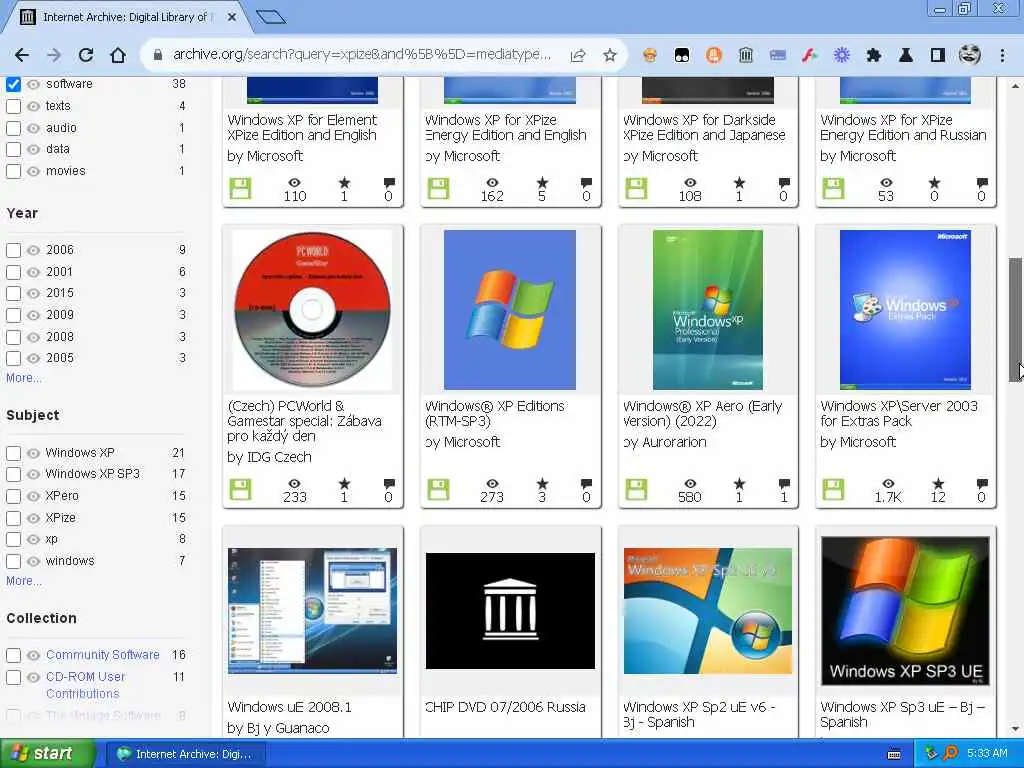Screen dimensions: 1024x768
Task: Click the taskbar clock showing 5:33 AM
Action: point(987,753)
